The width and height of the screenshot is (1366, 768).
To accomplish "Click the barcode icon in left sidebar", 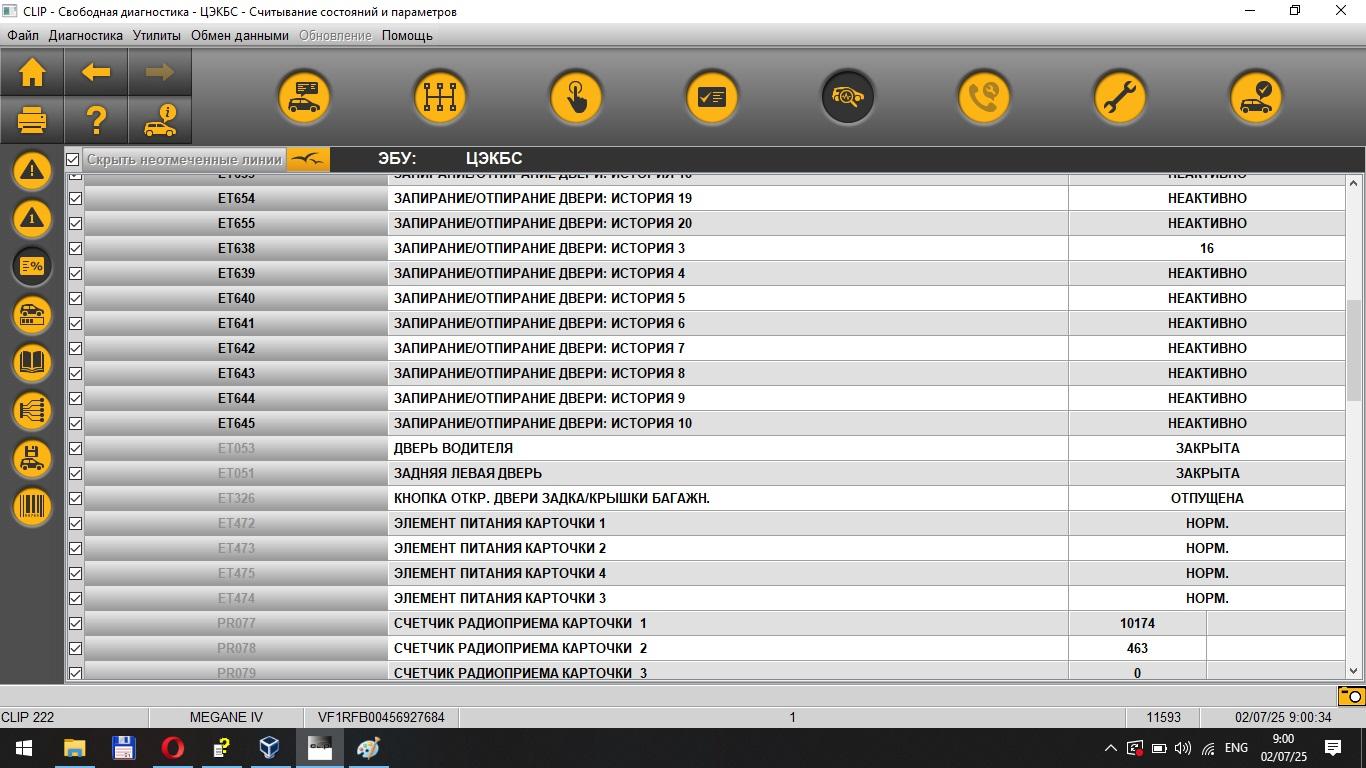I will pyautogui.click(x=32, y=506).
